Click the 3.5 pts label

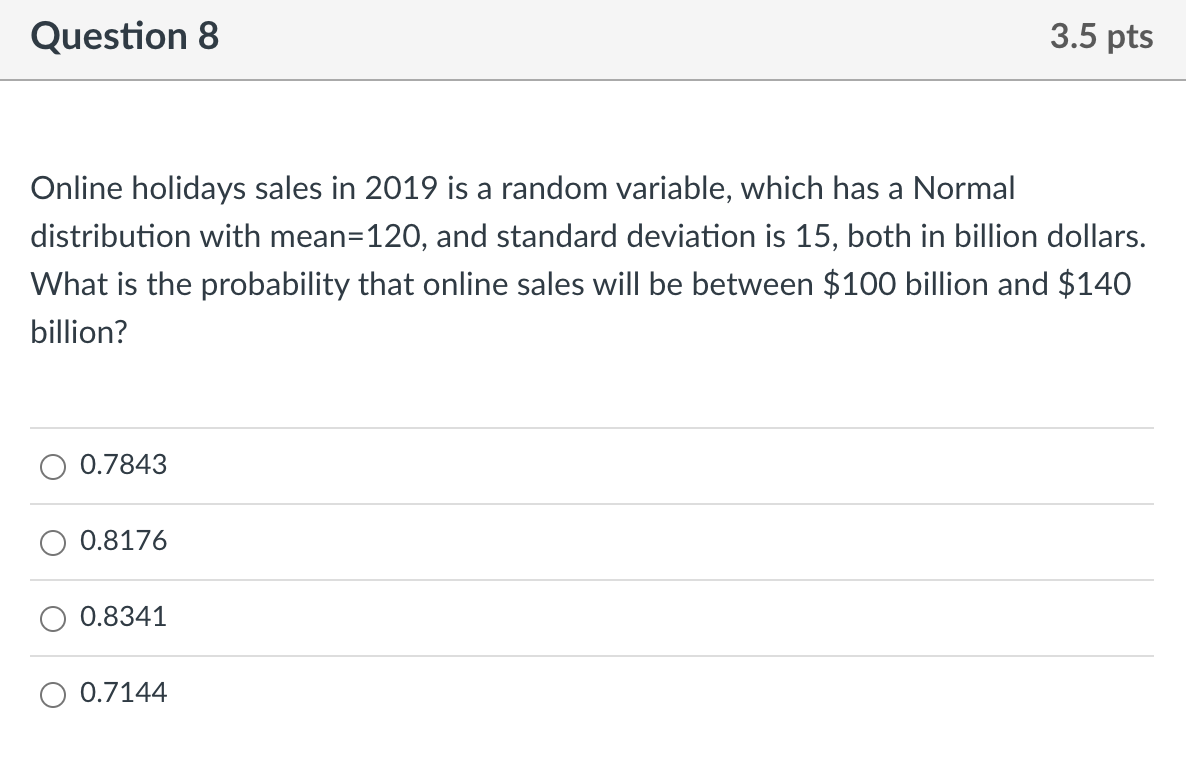(1101, 36)
